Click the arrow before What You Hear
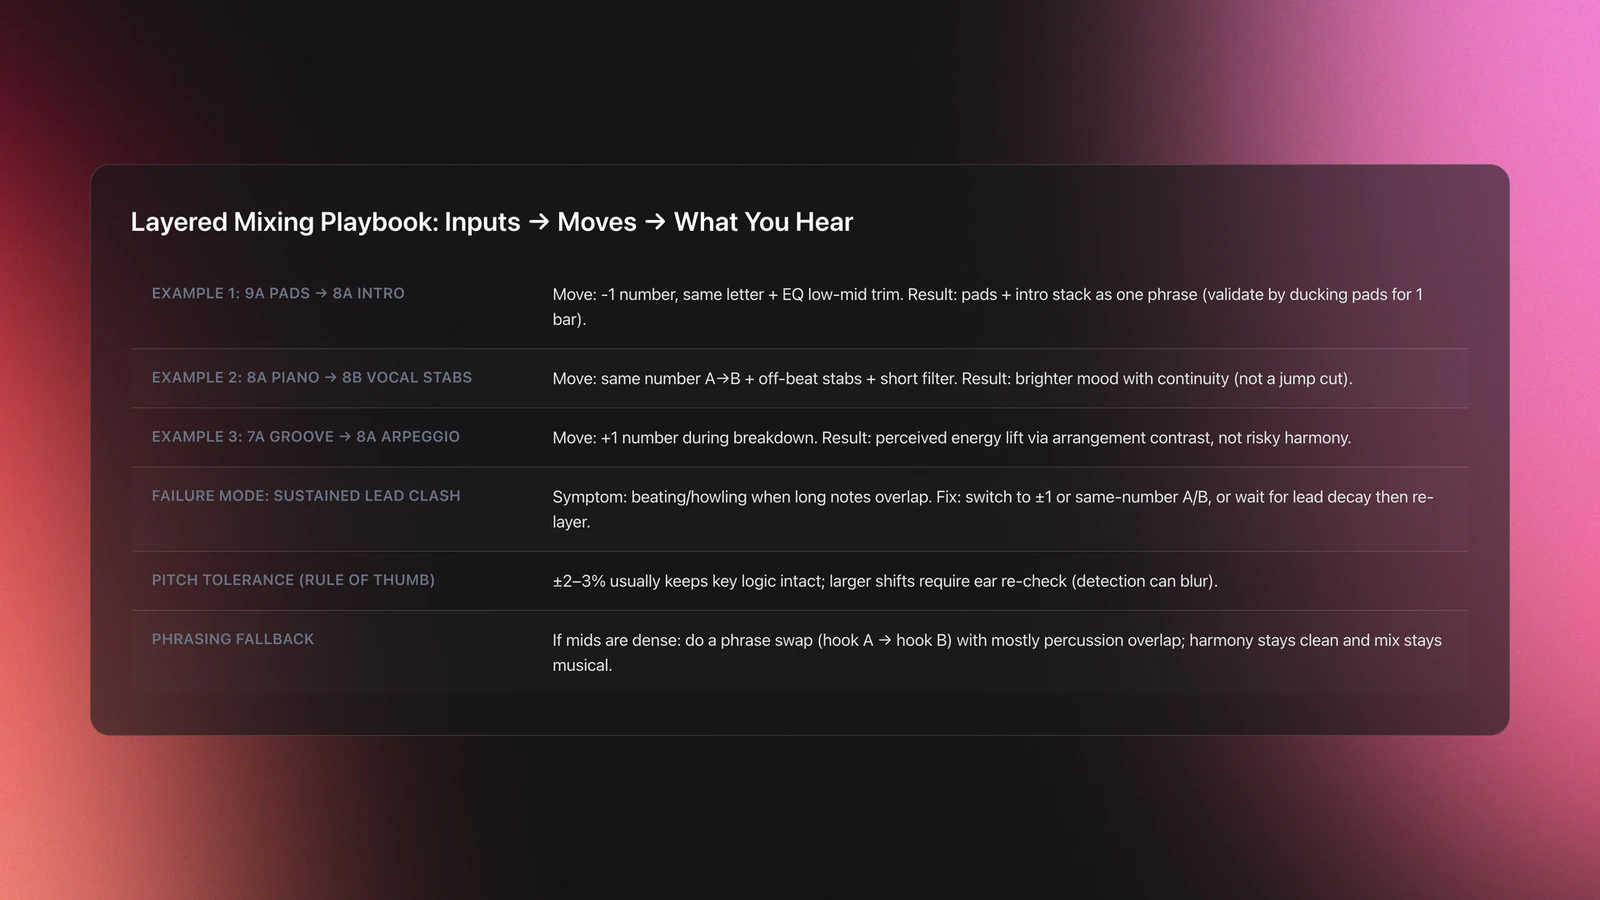Image resolution: width=1600 pixels, height=900 pixels. tap(655, 222)
